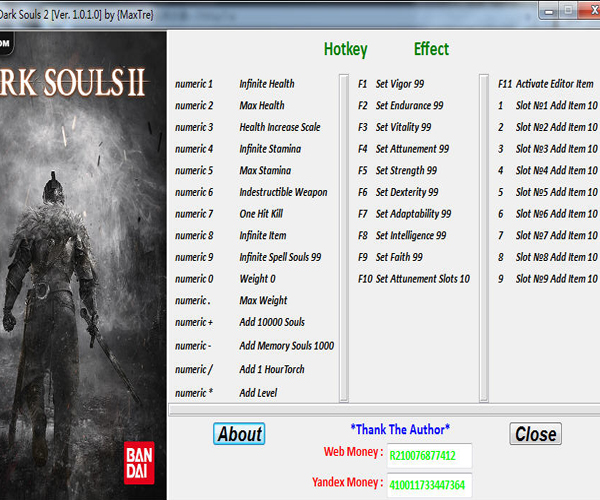Select the Set Faith 99 text
The width and height of the screenshot is (600, 500).
coord(399,257)
